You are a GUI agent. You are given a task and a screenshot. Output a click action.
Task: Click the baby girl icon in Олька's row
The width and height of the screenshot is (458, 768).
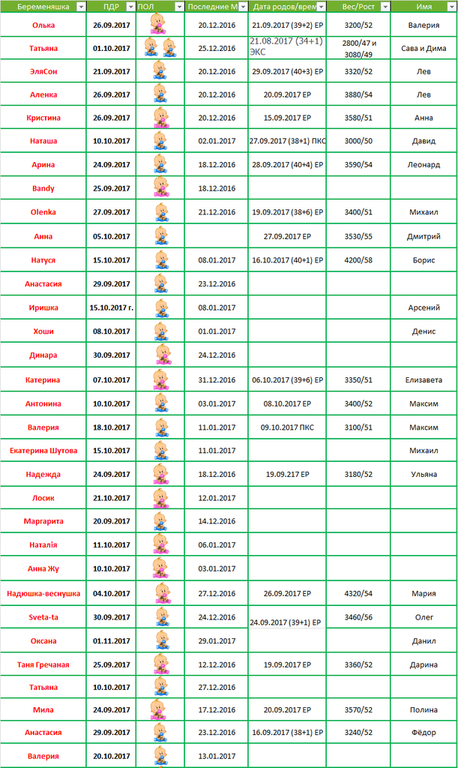click(158, 24)
